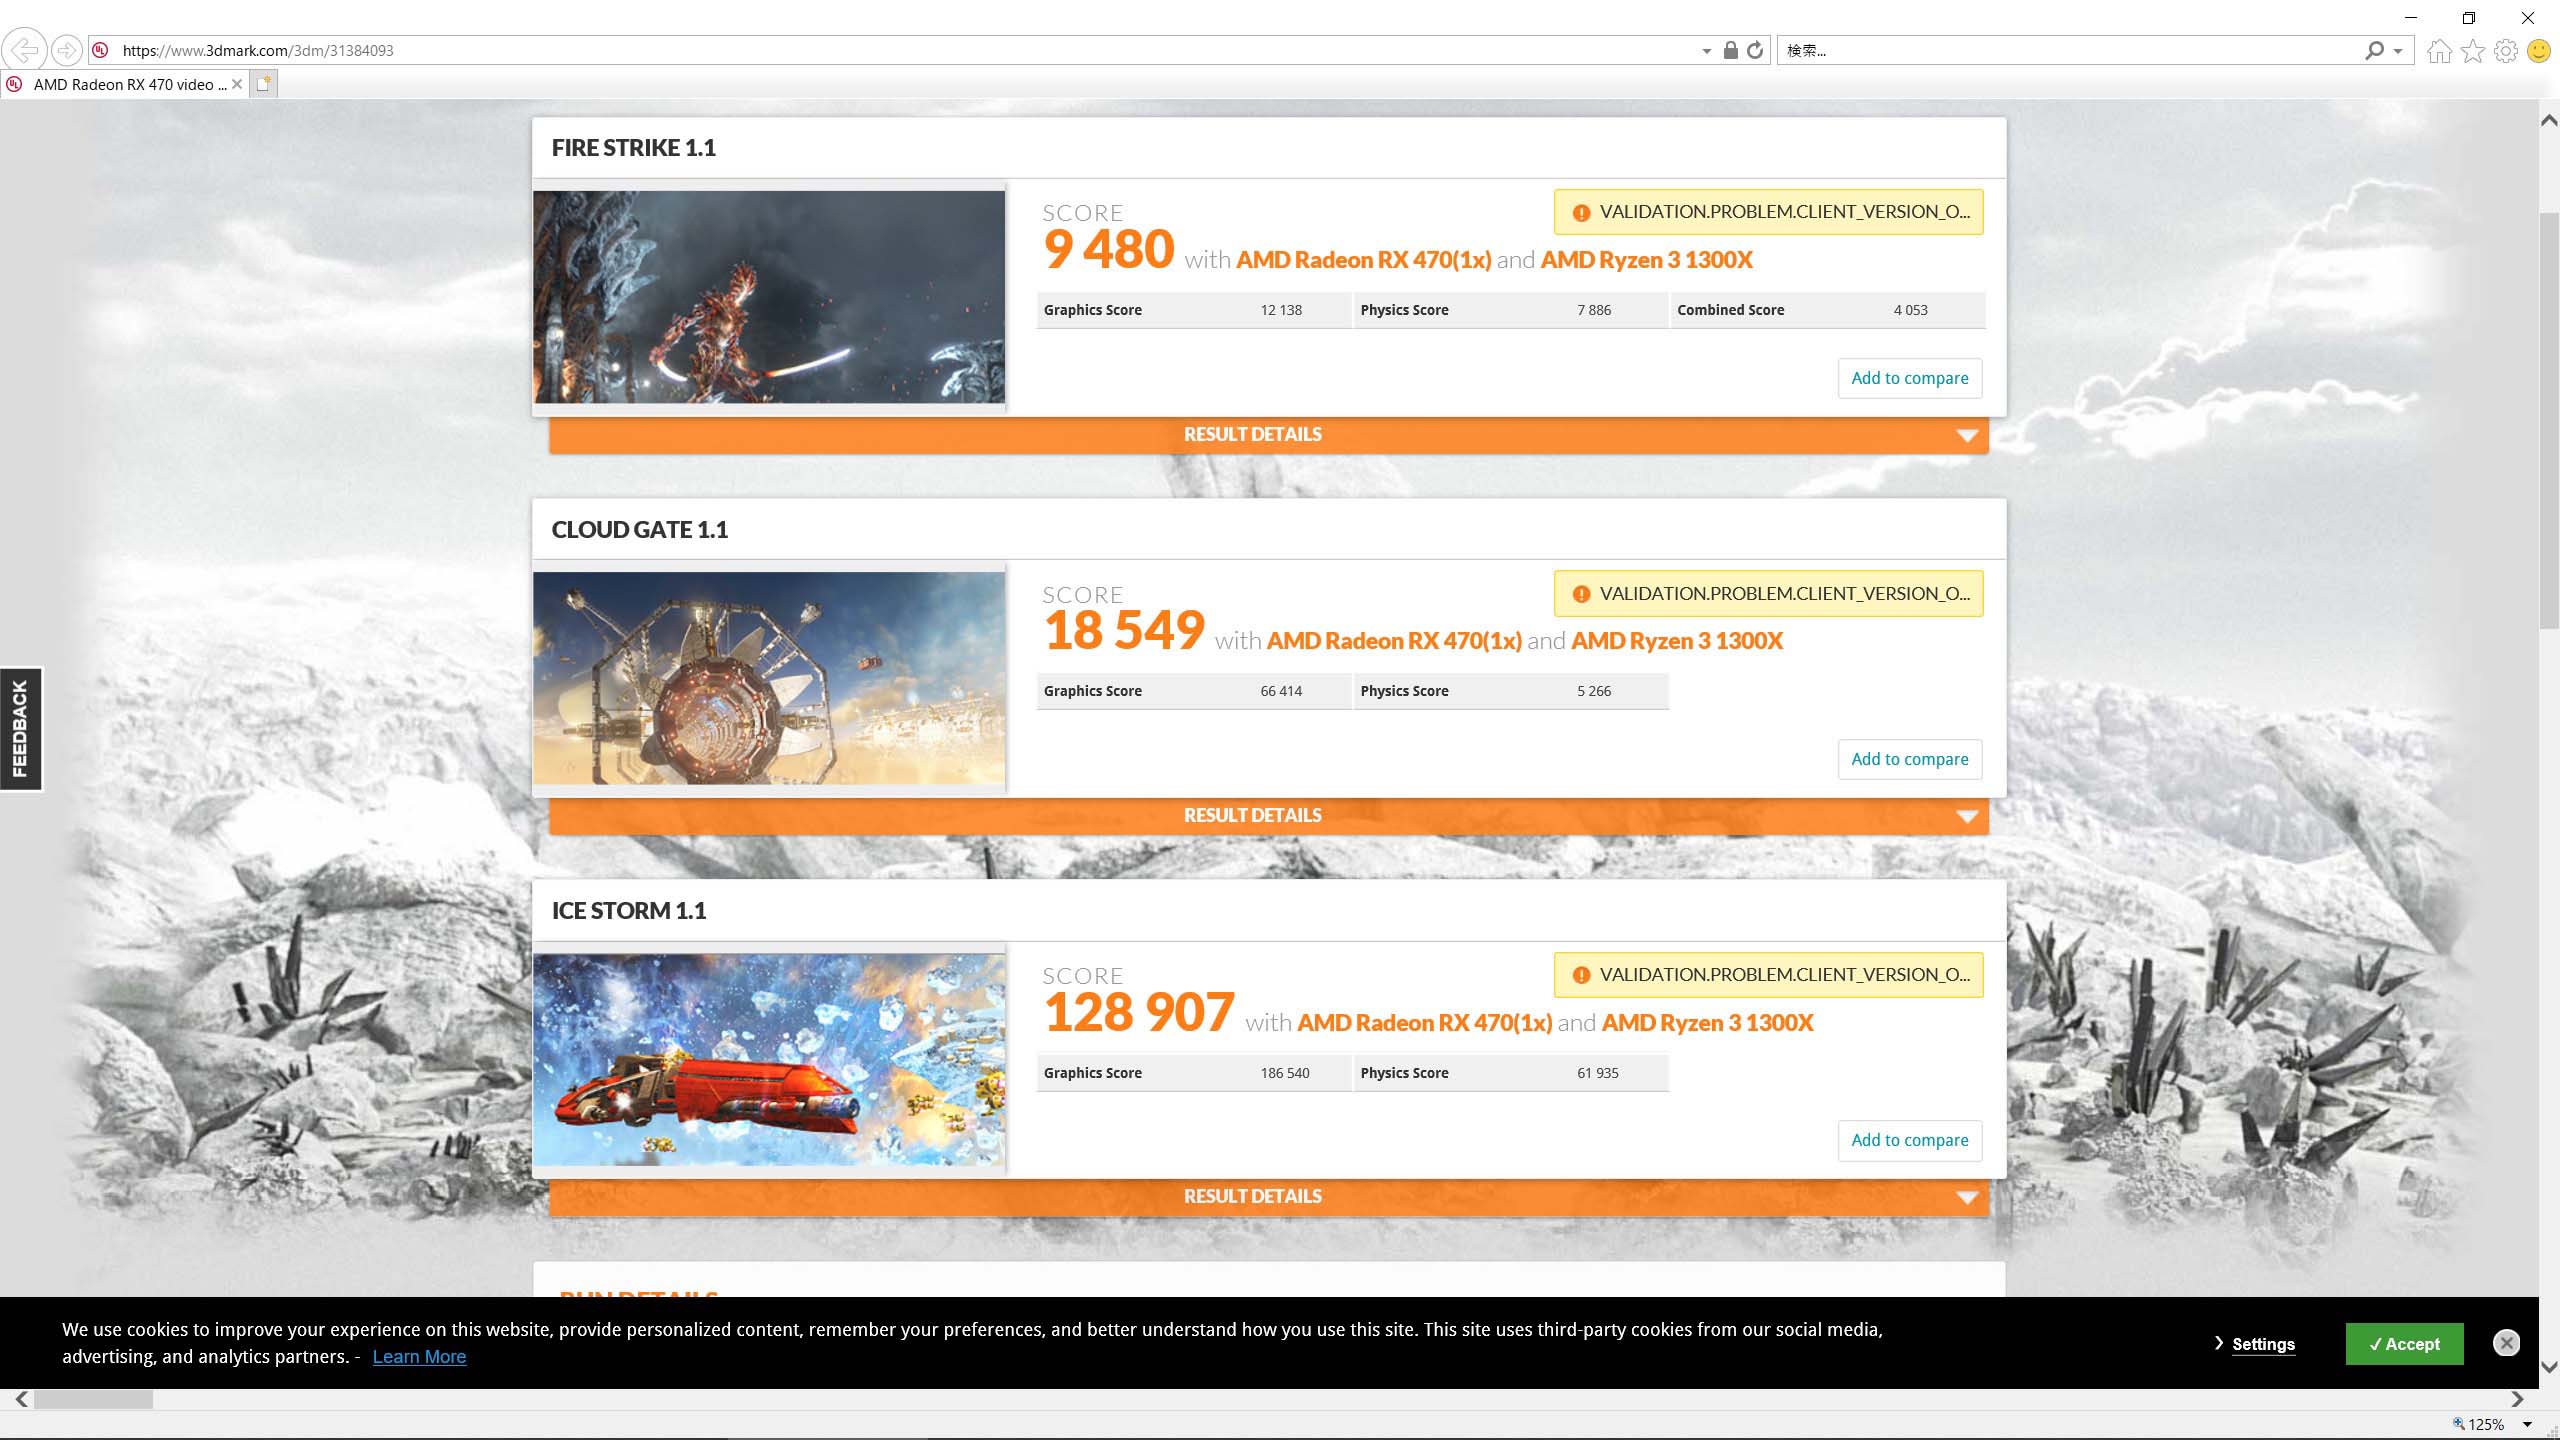Expand Fire Strike RESULT DETAILS bar

pos(1268,435)
